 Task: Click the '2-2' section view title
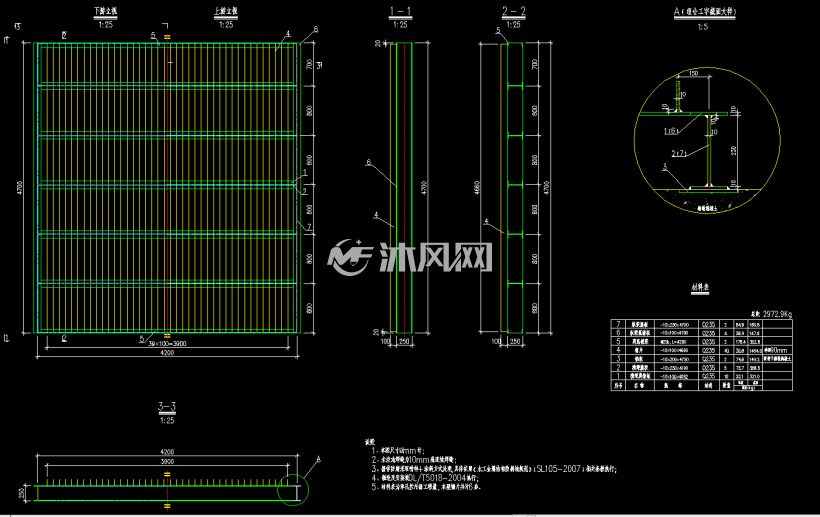(514, 11)
